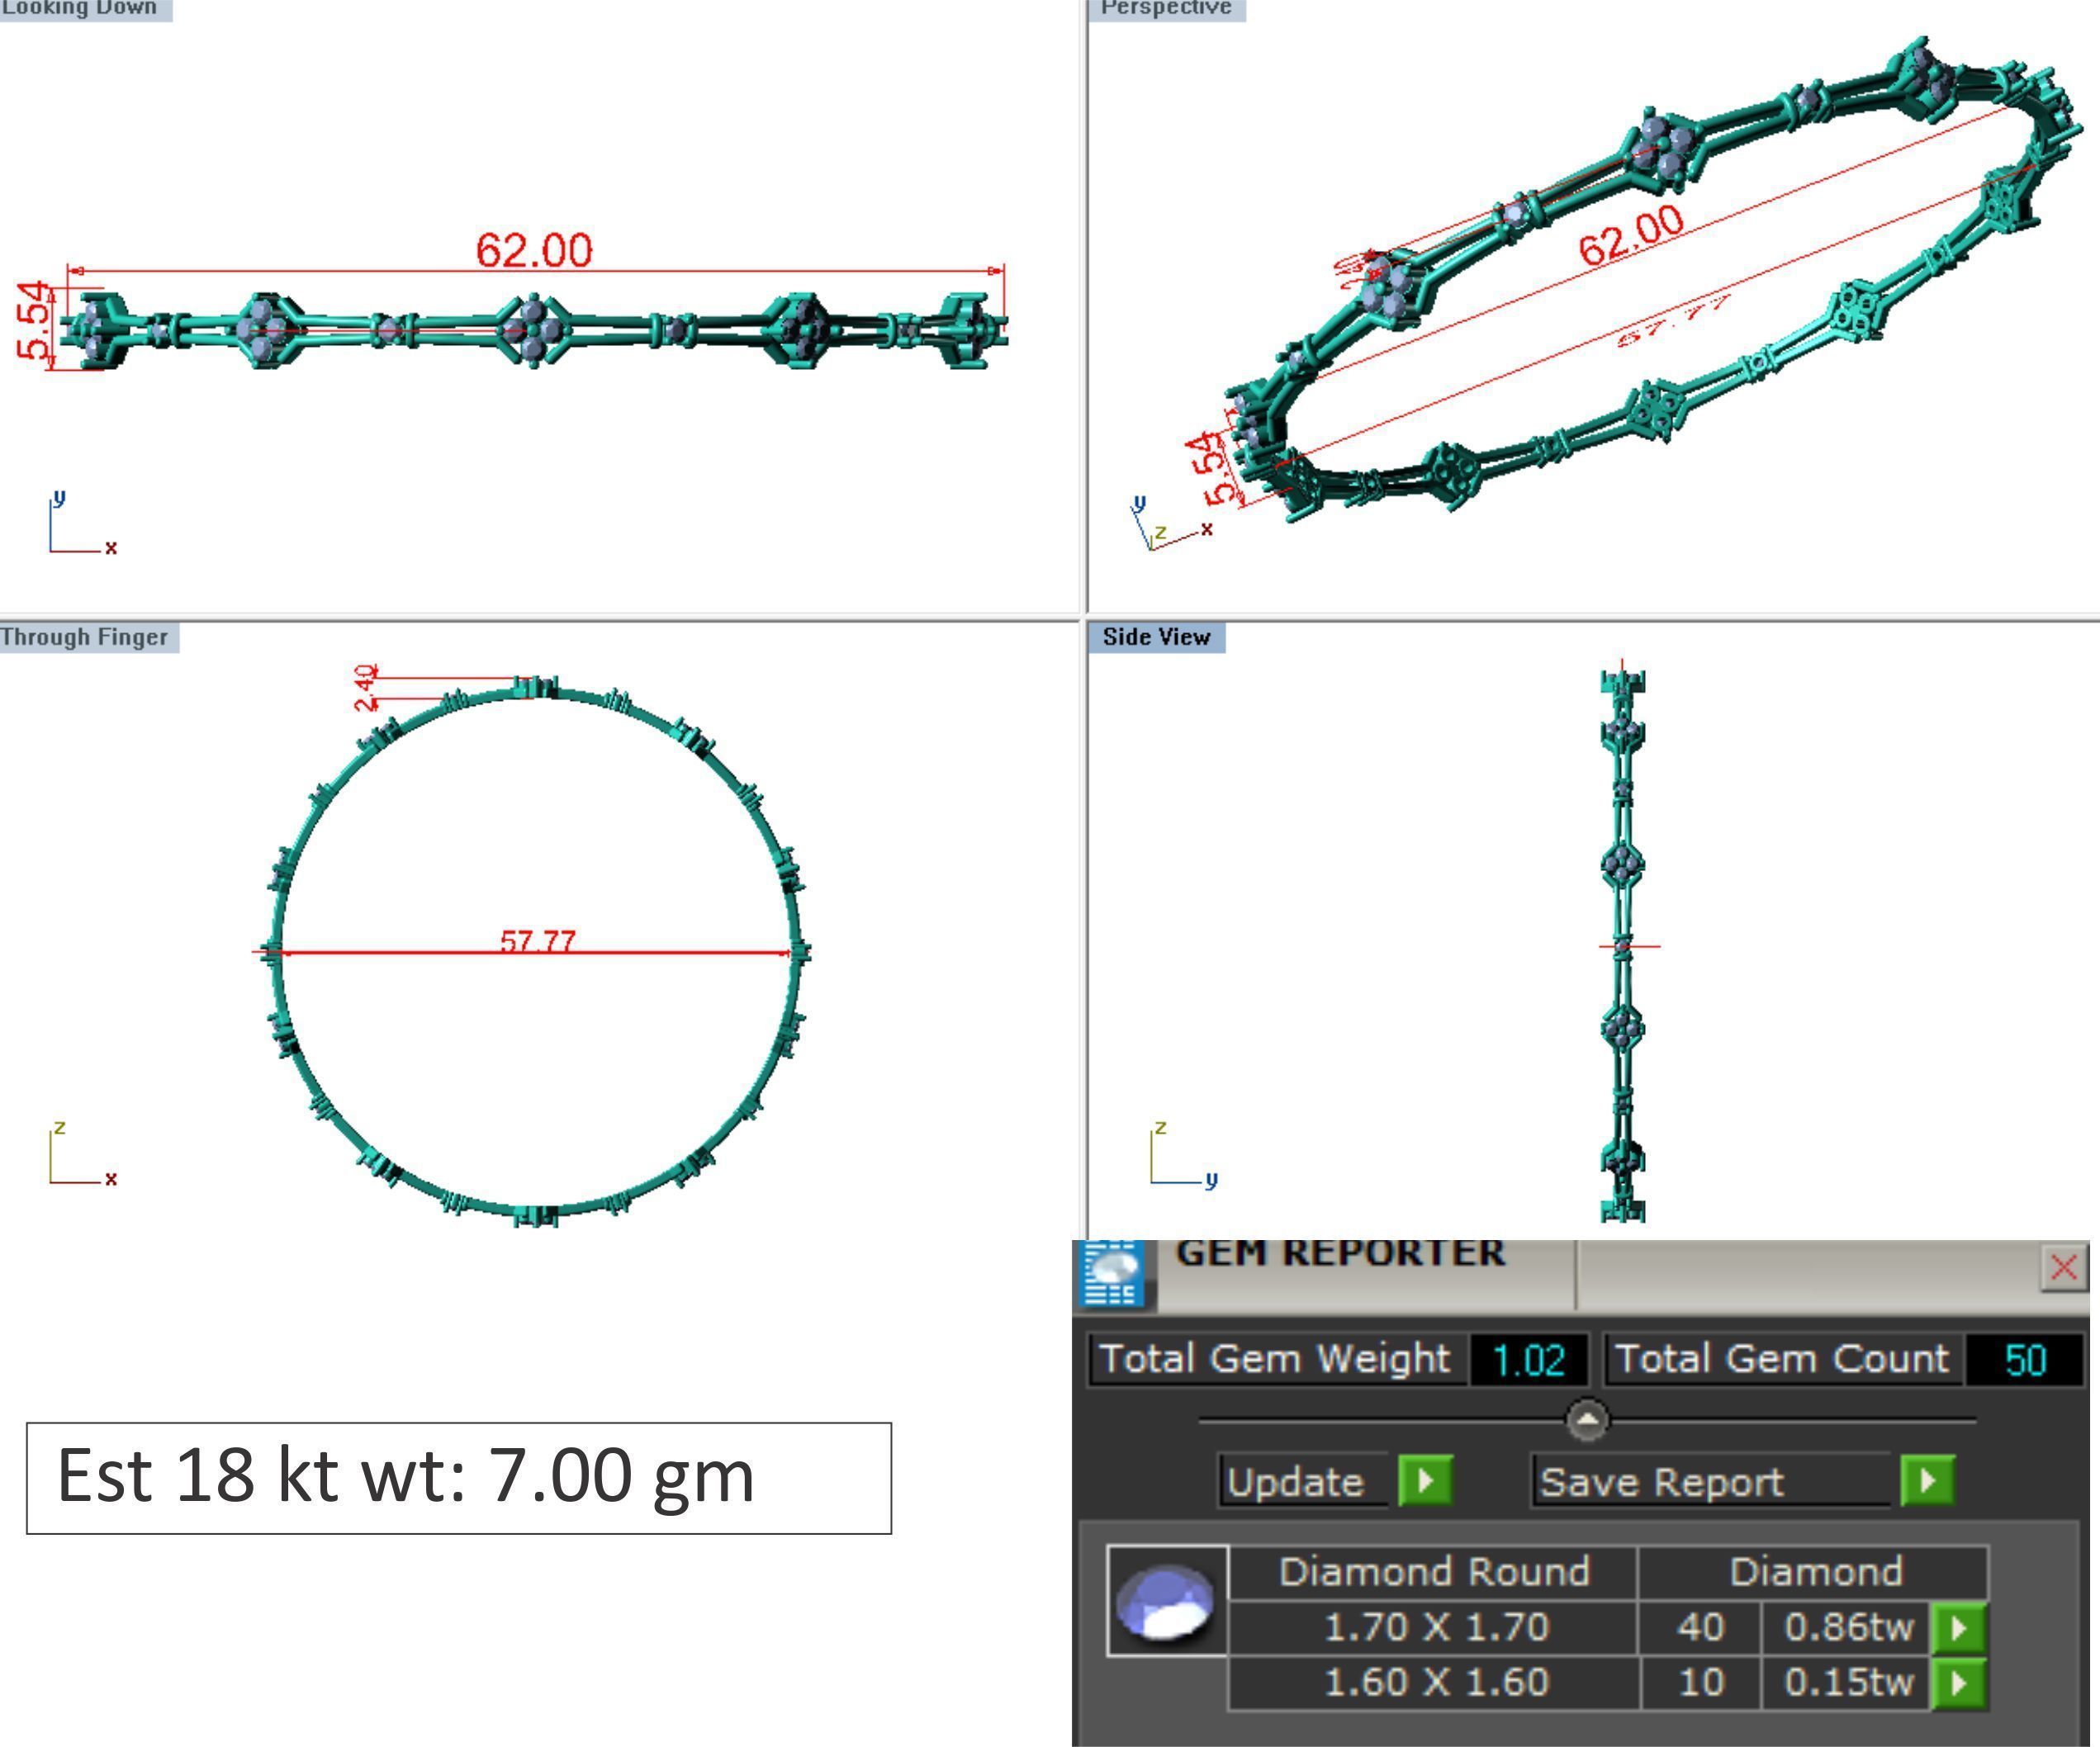Click the XYZ axis indicator in Perspective view
The image size is (2100, 1747).
pyautogui.click(x=1172, y=522)
